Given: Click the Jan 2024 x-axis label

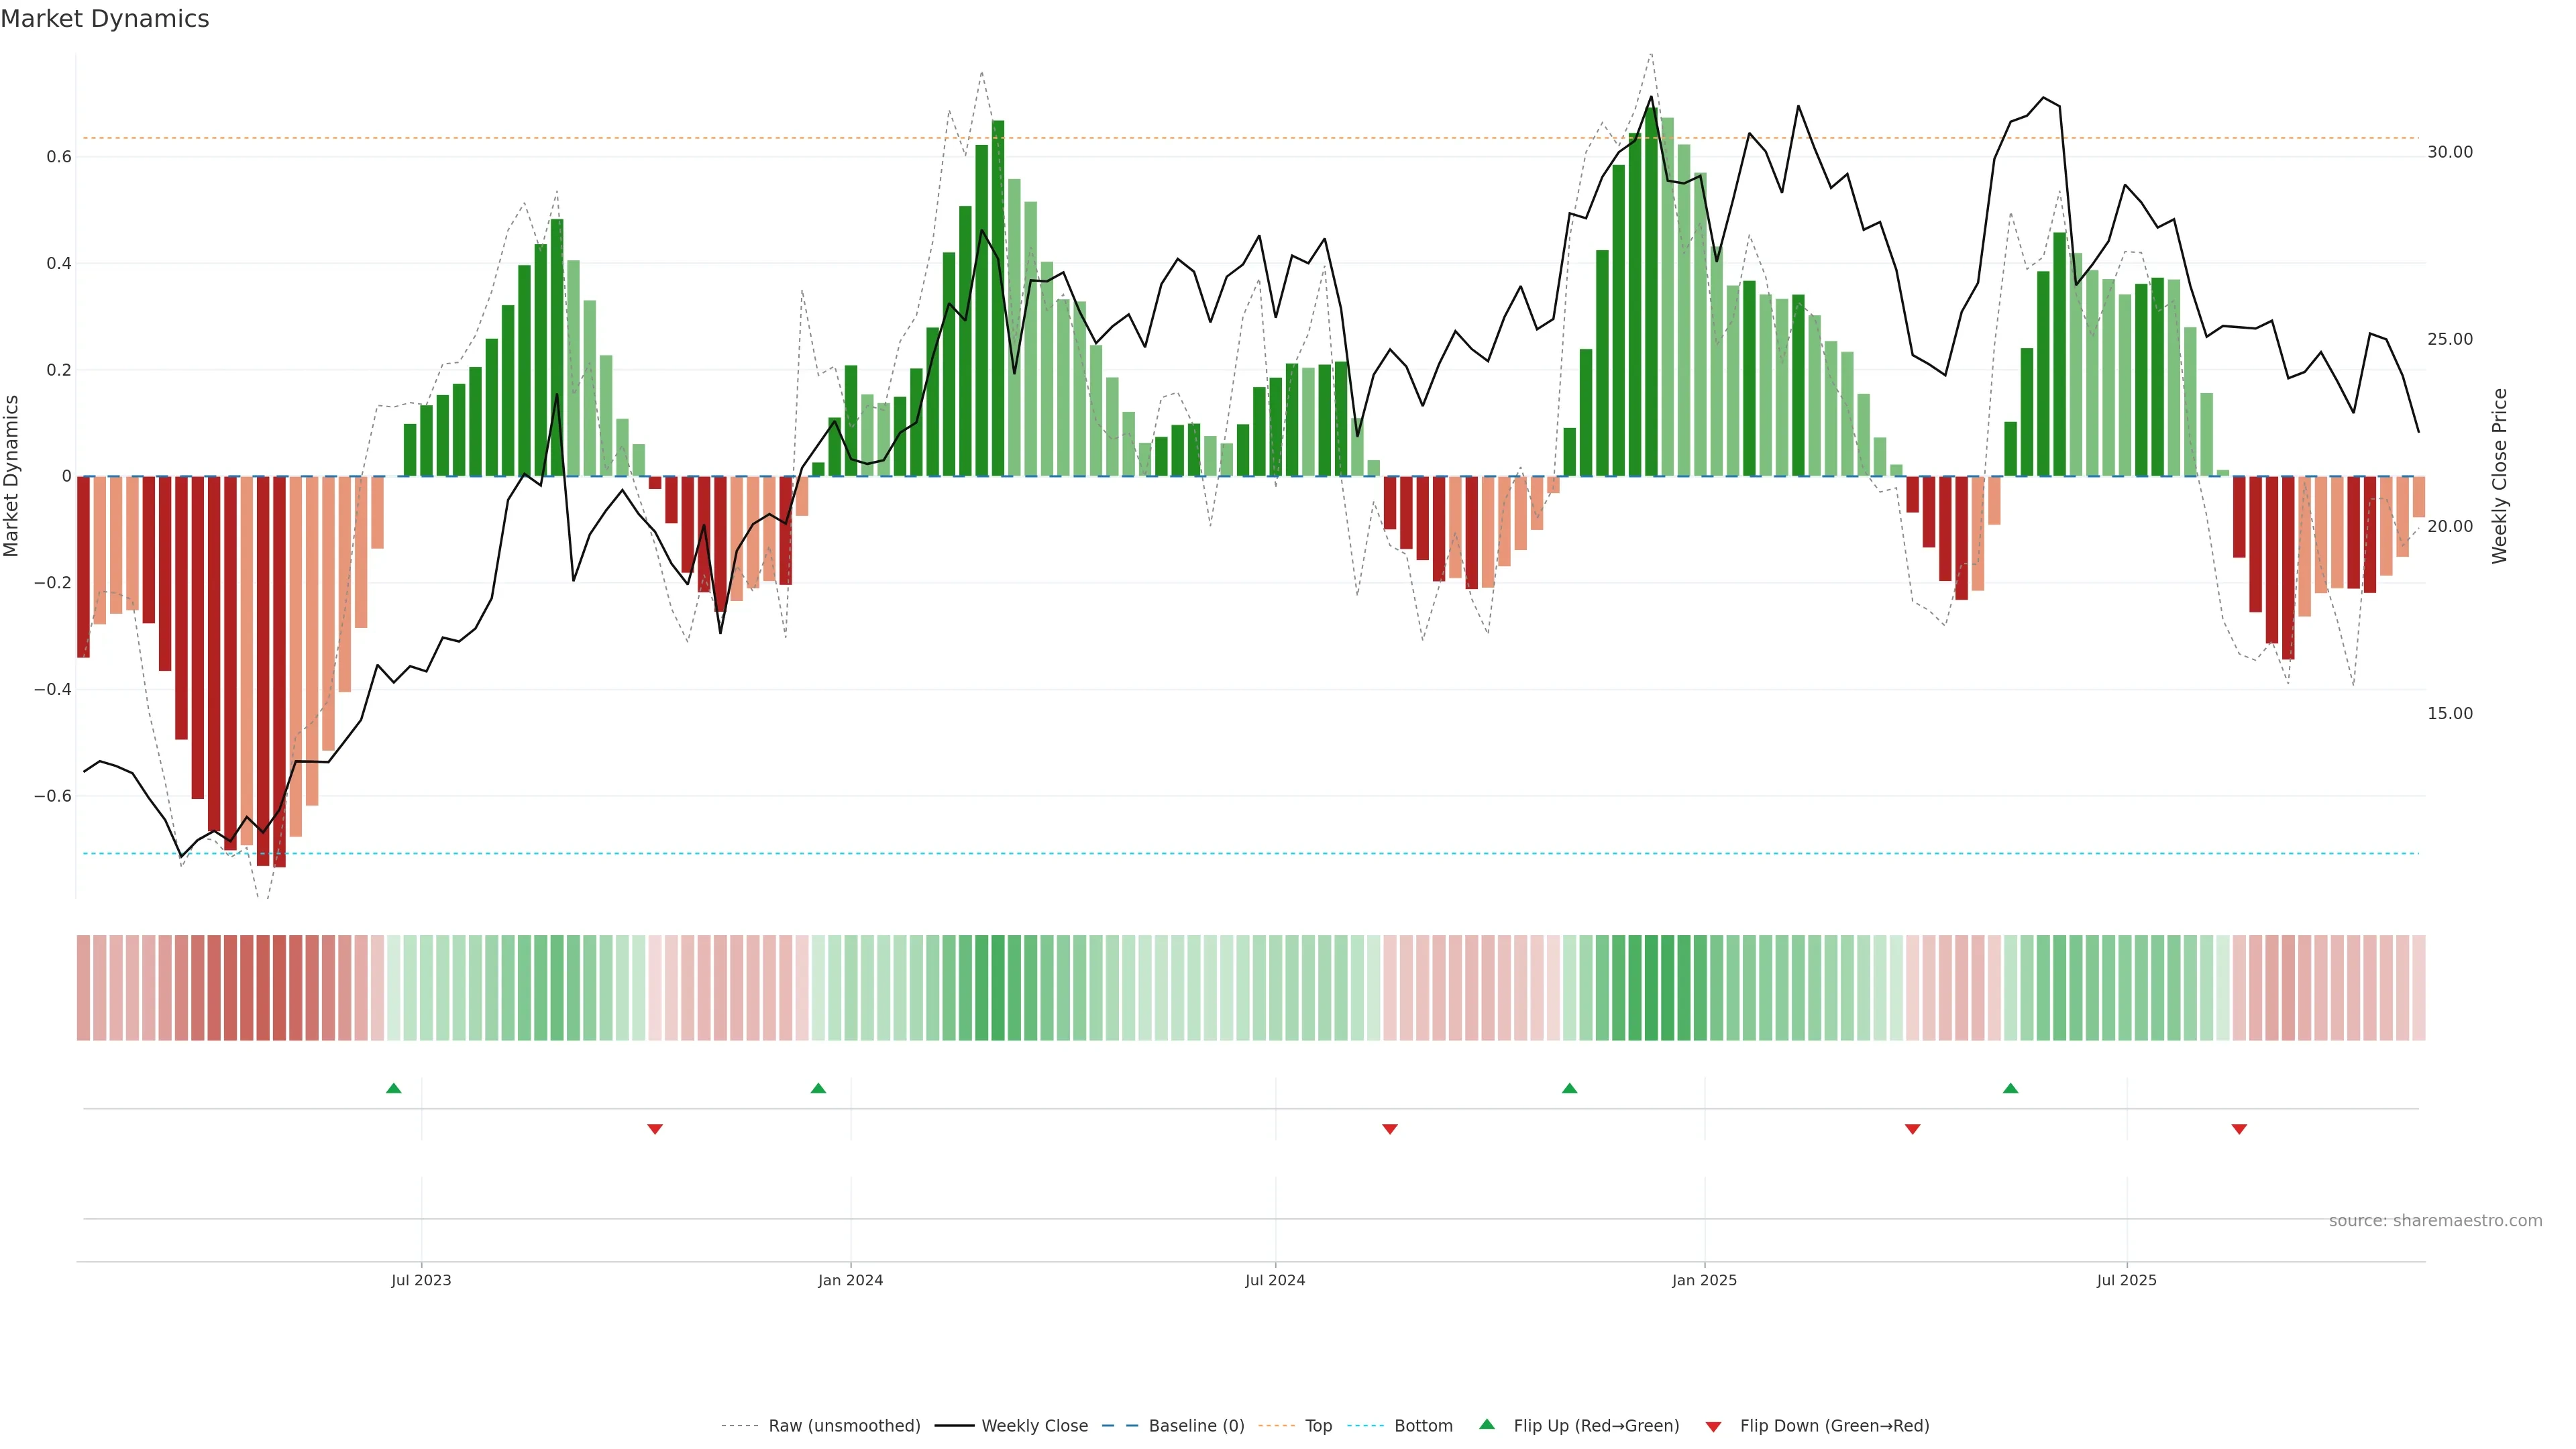Looking at the screenshot, I should [x=850, y=1280].
